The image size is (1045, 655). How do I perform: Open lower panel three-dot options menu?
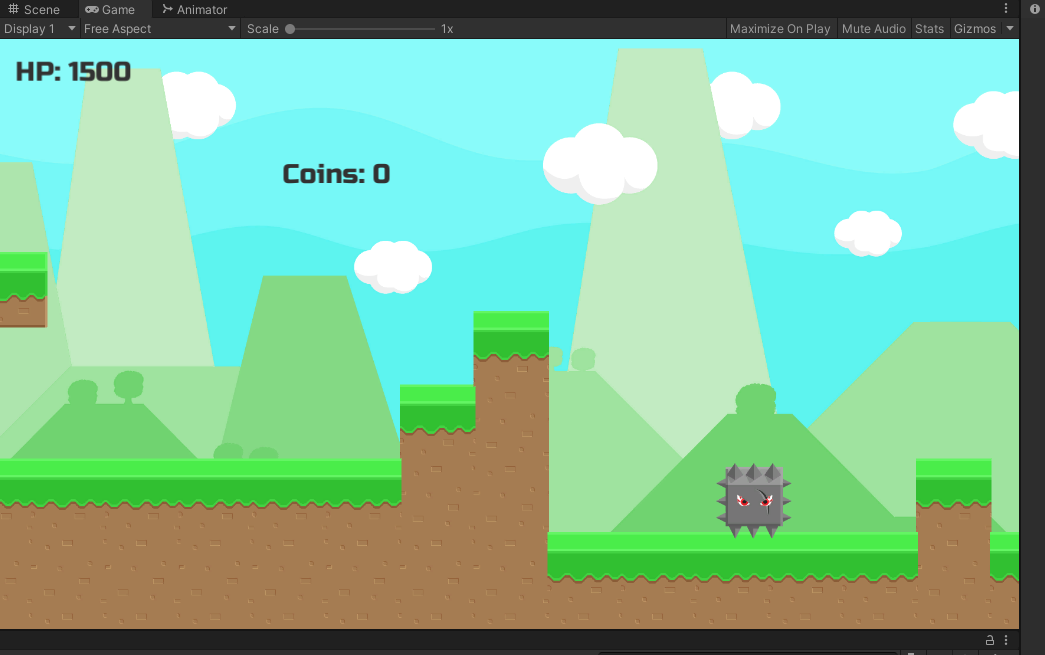(1006, 640)
